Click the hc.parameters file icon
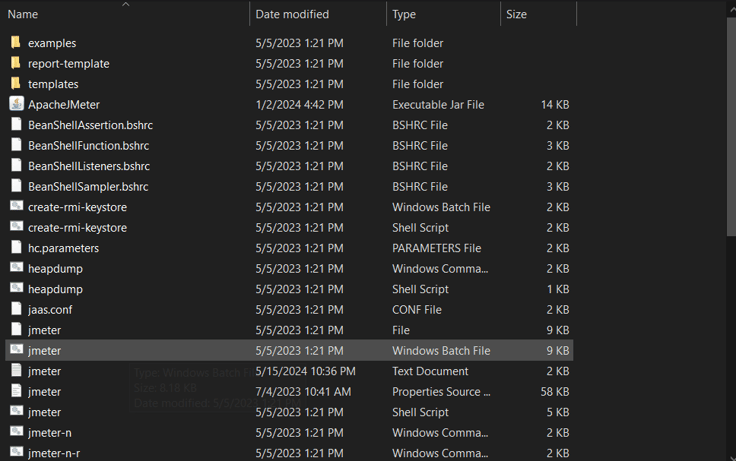 (x=16, y=248)
